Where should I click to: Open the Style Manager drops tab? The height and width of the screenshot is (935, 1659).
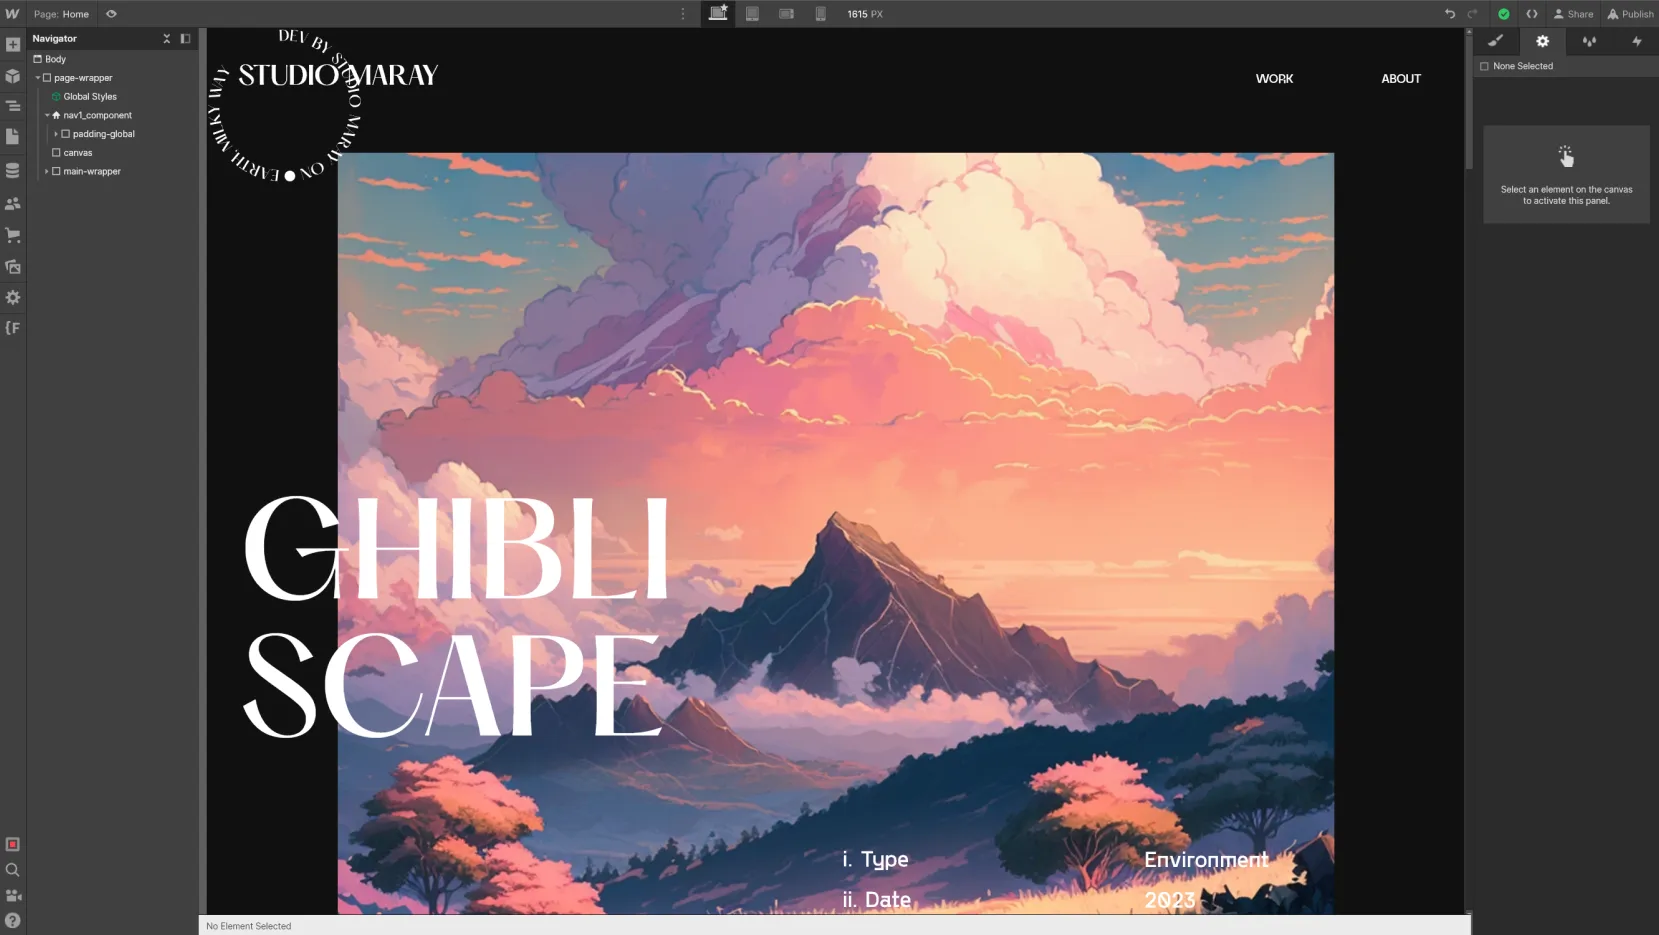coord(1589,41)
